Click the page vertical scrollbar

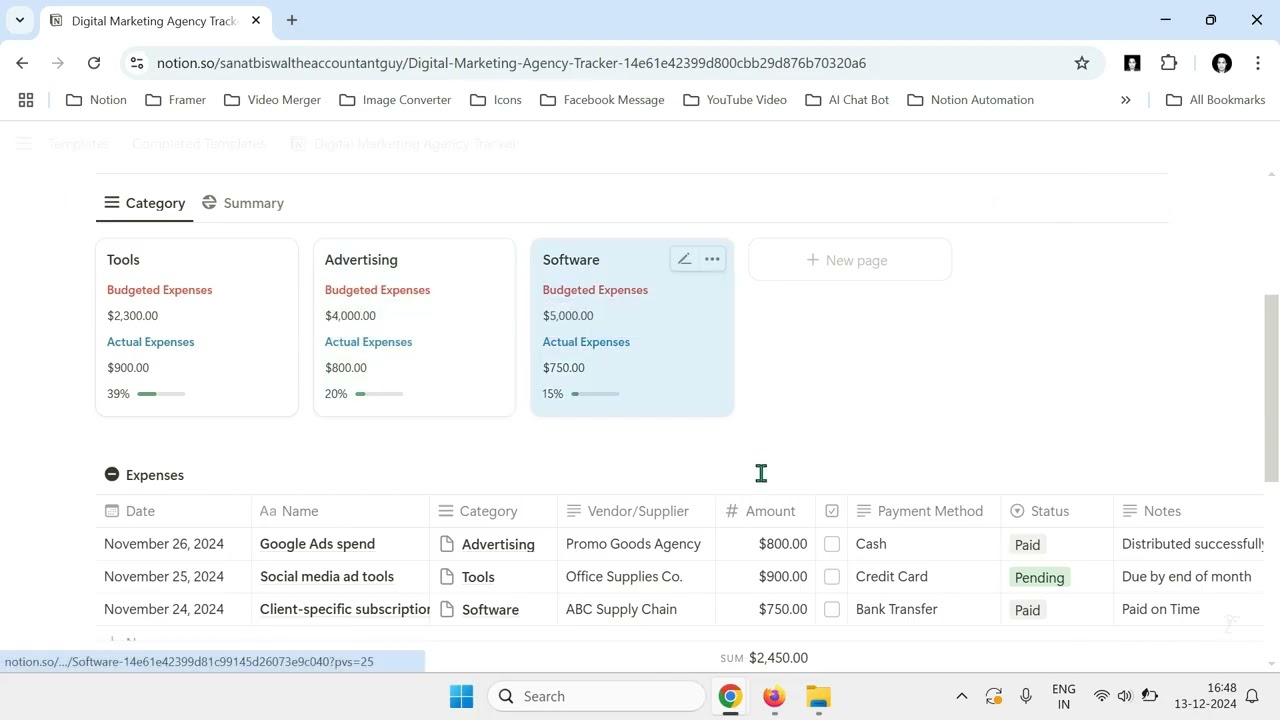1271,388
